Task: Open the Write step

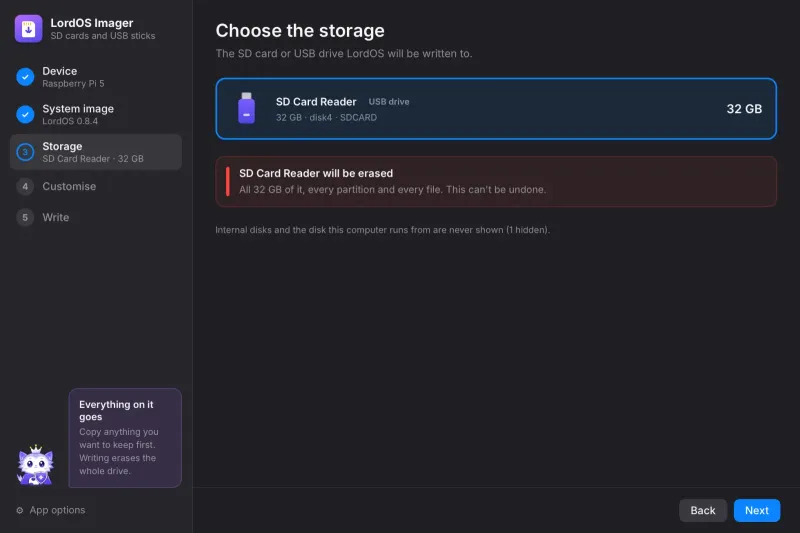Action: [96, 217]
